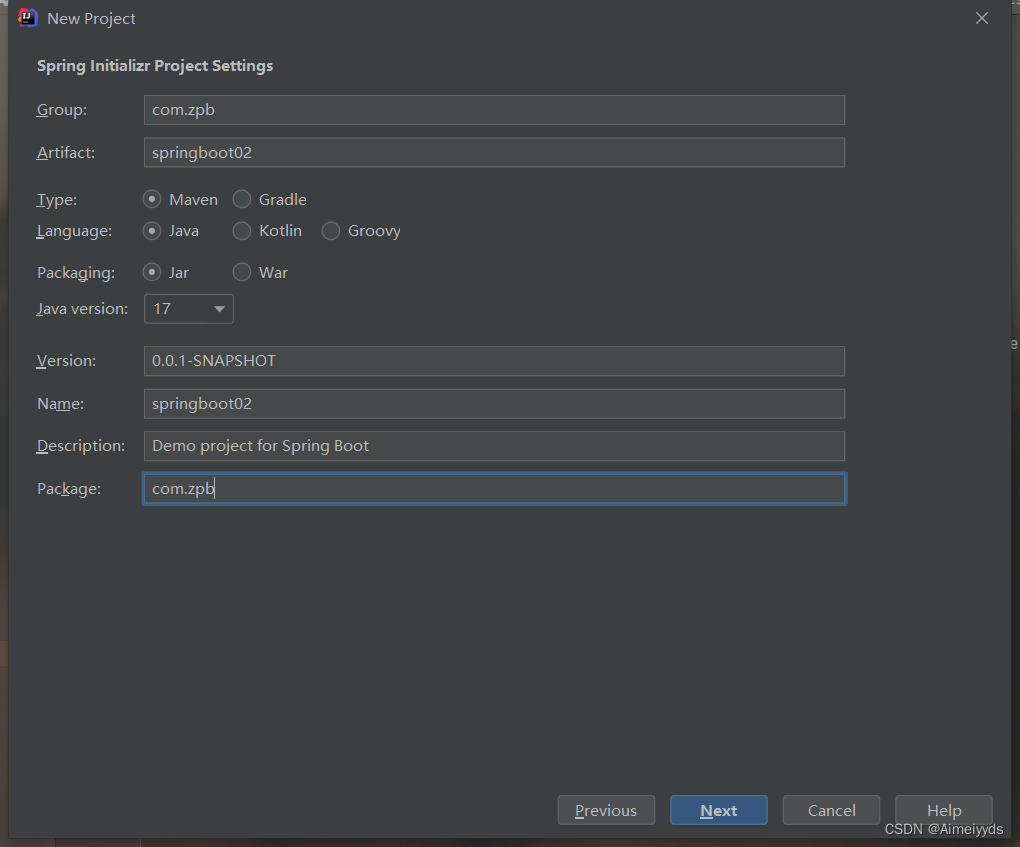Select the Name field containing springboot02

pyautogui.click(x=493, y=403)
